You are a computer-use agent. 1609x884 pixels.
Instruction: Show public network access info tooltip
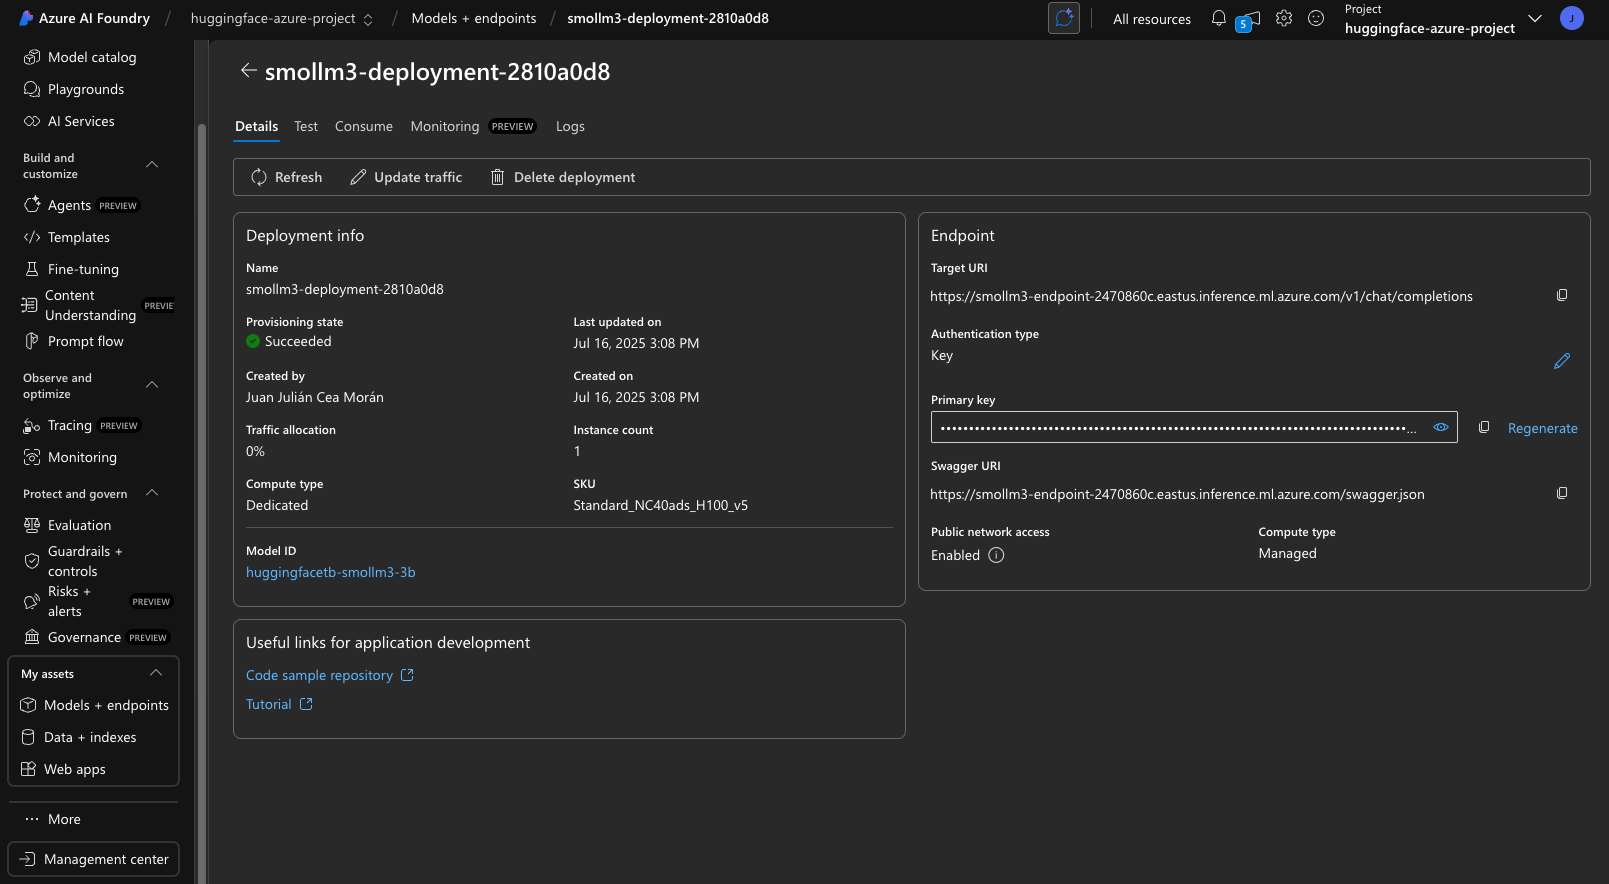(996, 555)
